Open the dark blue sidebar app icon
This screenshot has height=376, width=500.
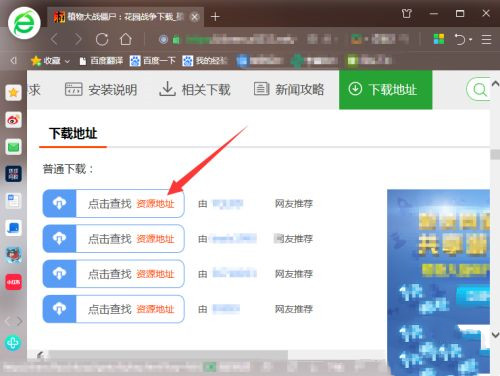[x=13, y=174]
